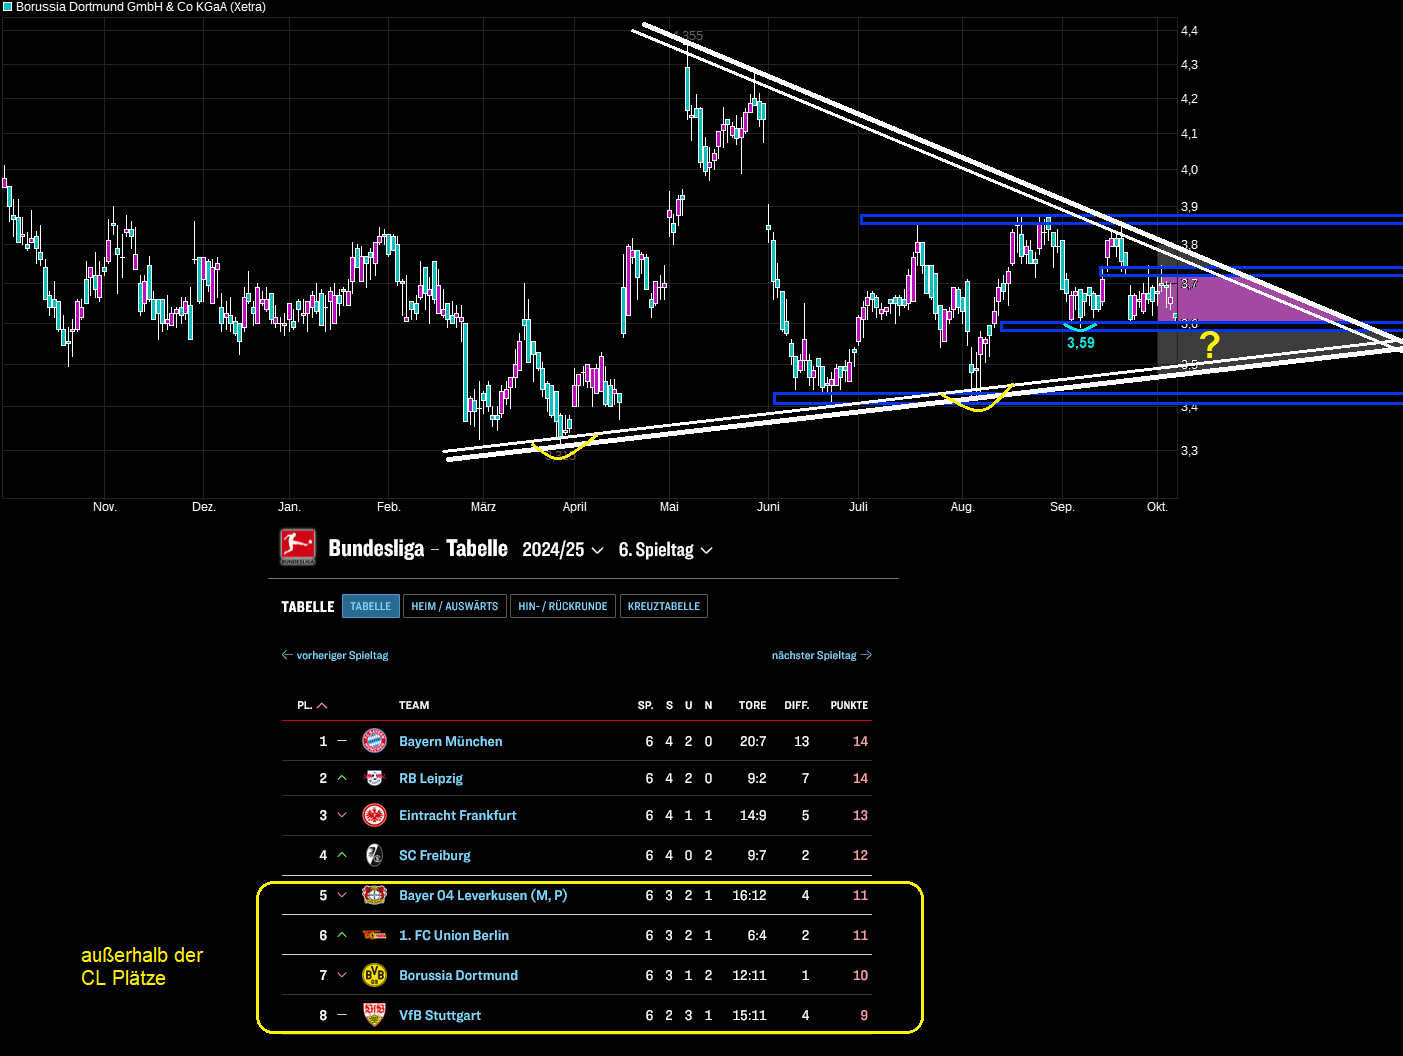This screenshot has width=1403, height=1056.
Task: Click Borussia Dortmund's goals value 12:11
Action: click(x=749, y=975)
